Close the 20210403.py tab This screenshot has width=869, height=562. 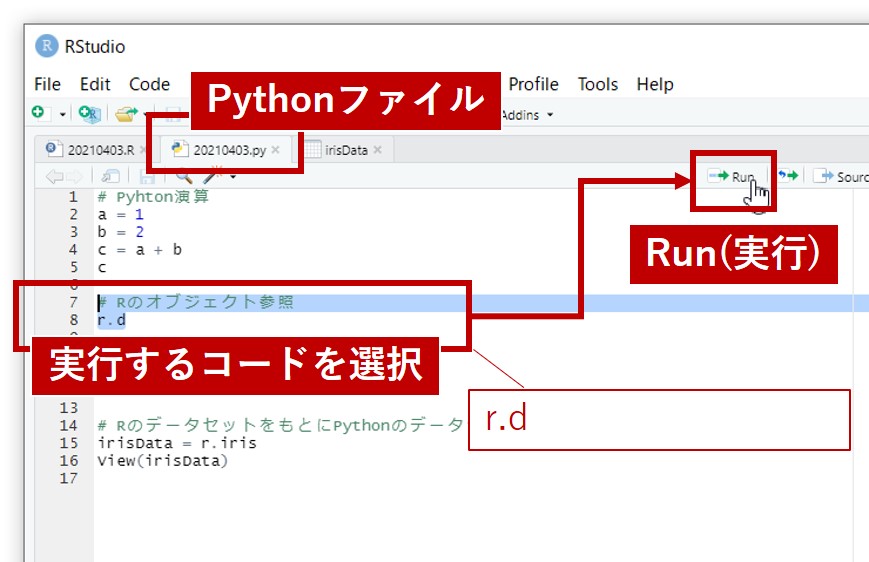coord(276,150)
